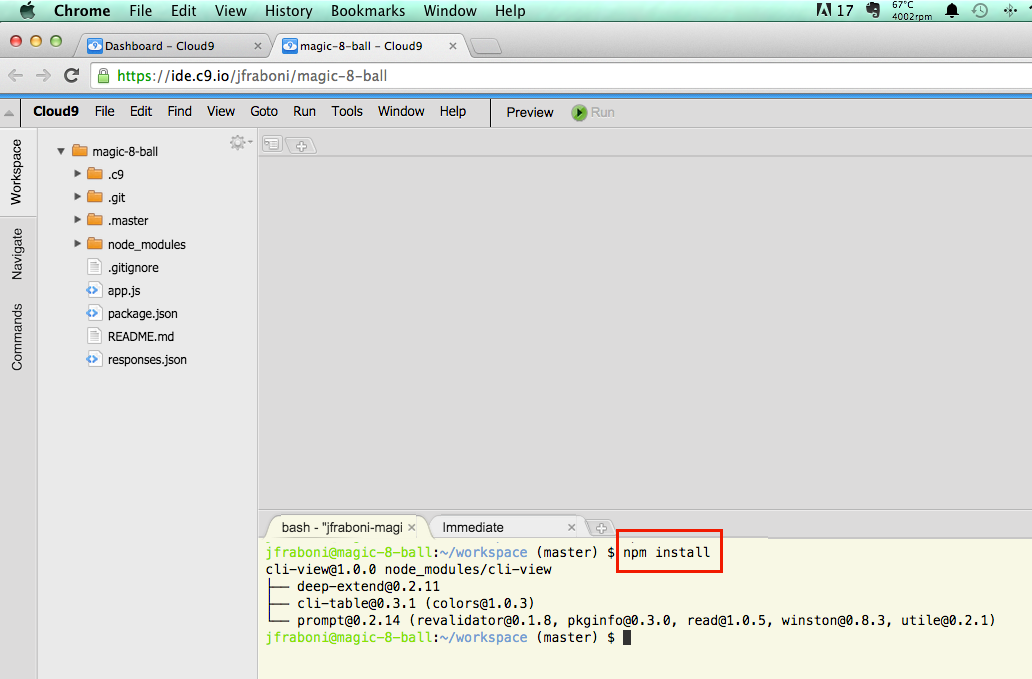Click the responses.json file icon

[x=93, y=359]
